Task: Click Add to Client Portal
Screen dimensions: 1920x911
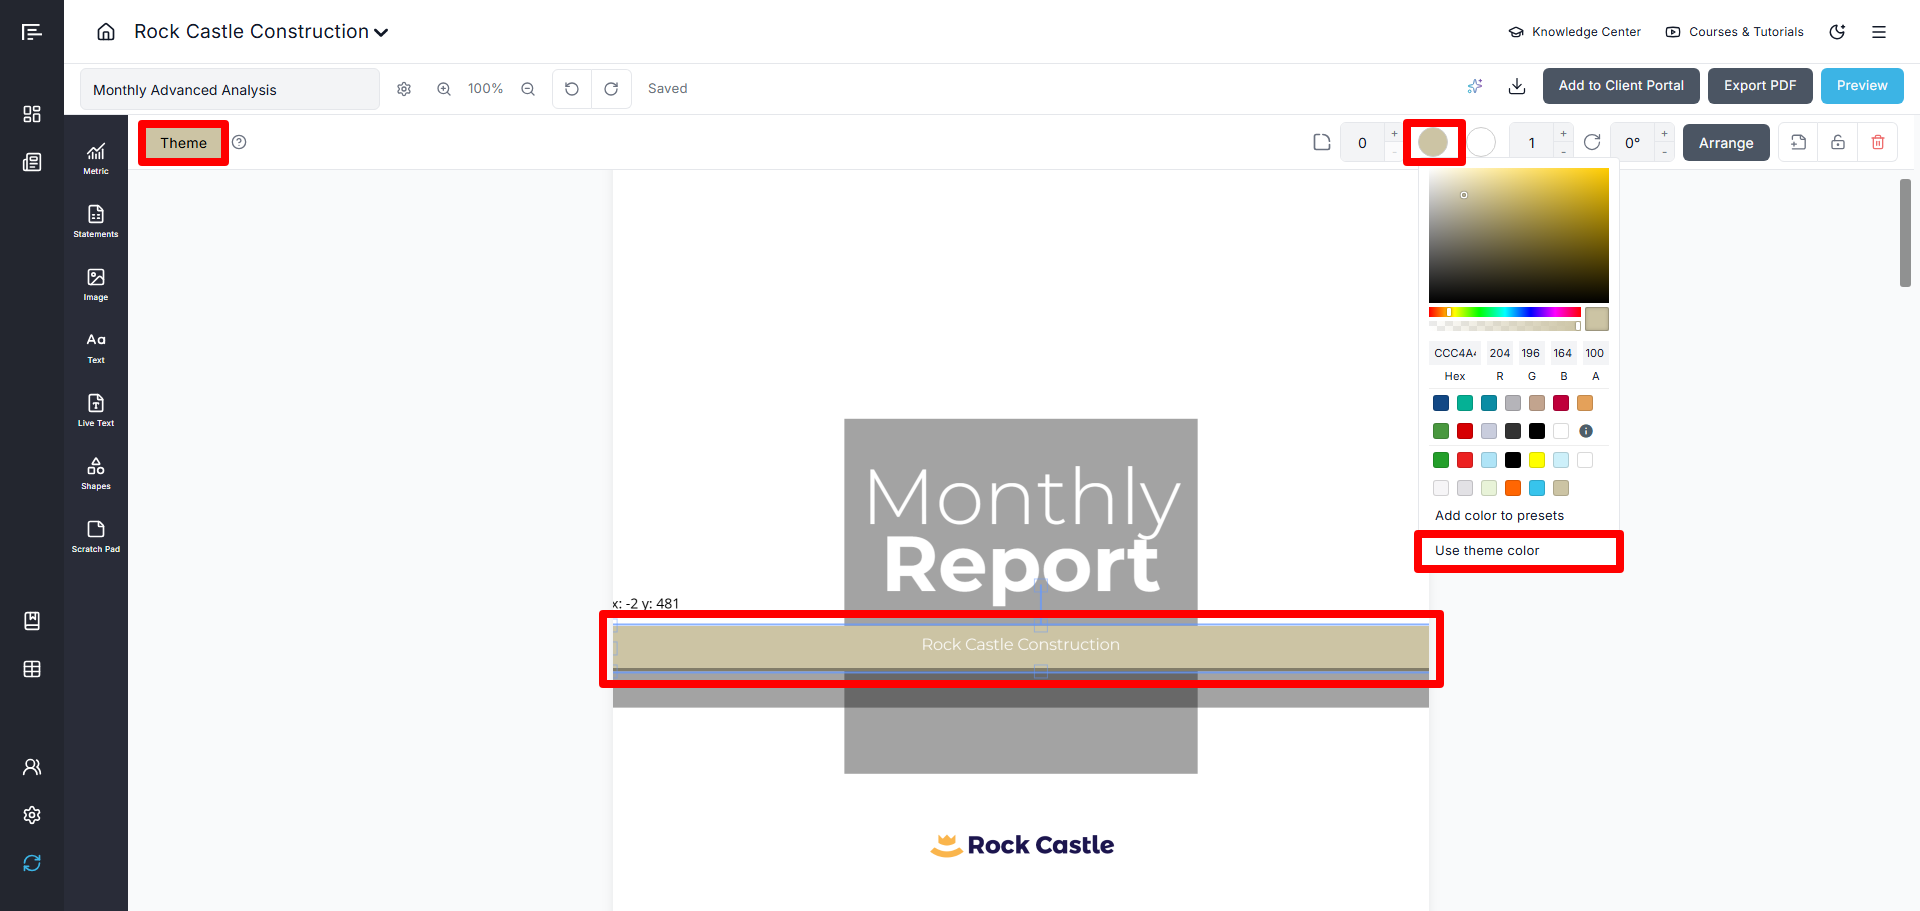Action: click(x=1621, y=86)
